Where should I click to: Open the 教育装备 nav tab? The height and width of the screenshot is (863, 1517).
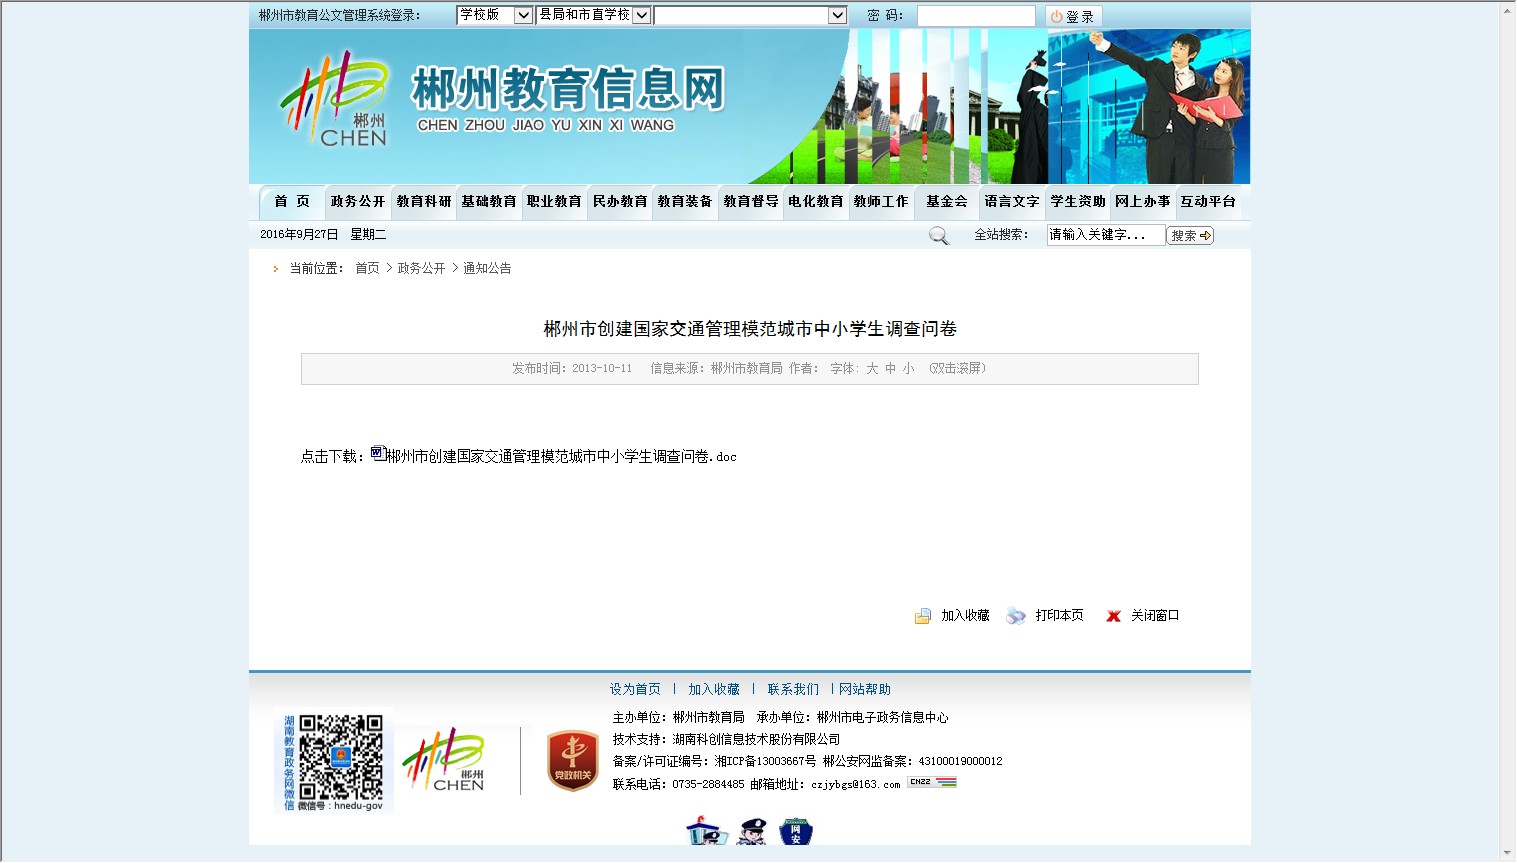pyautogui.click(x=685, y=202)
